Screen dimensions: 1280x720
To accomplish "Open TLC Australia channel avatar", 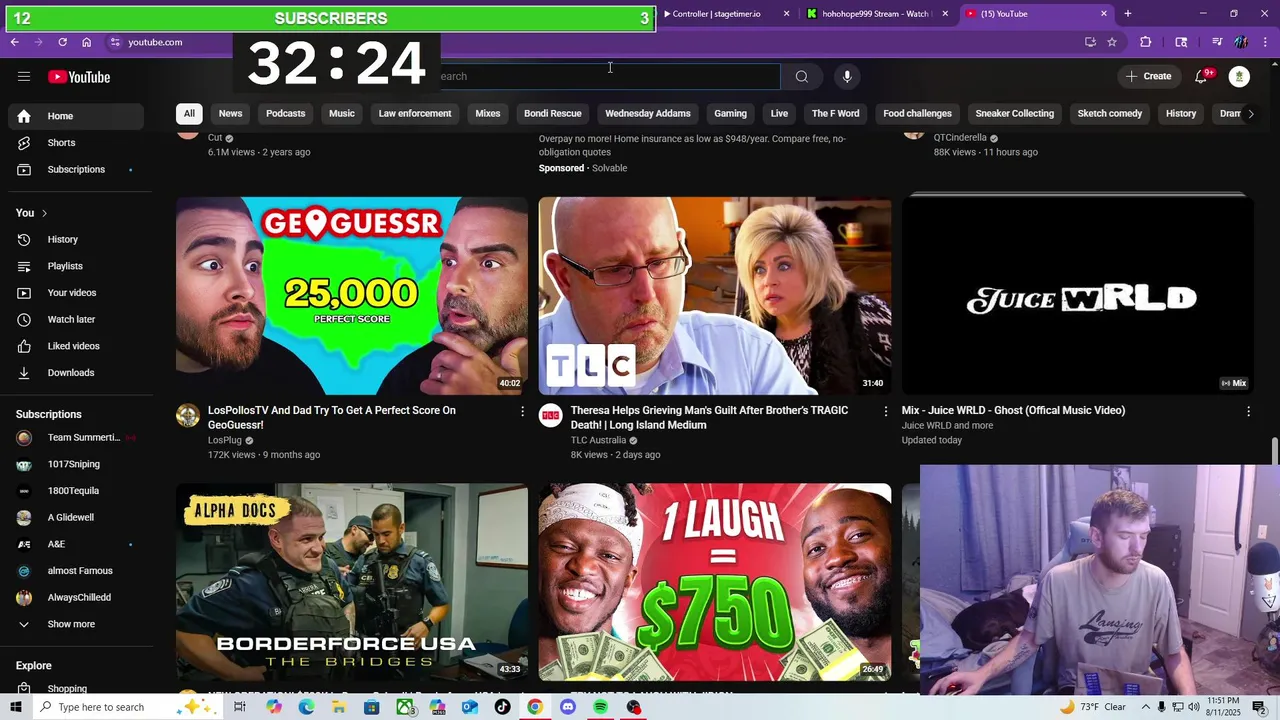I will [x=551, y=416].
